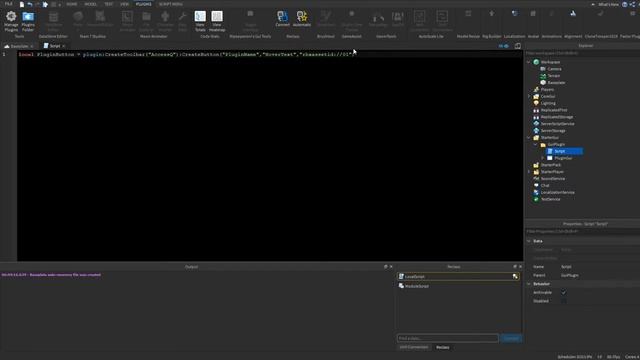Select Workspace in Explorer
This screenshot has height=360, width=640.
click(x=550, y=62)
